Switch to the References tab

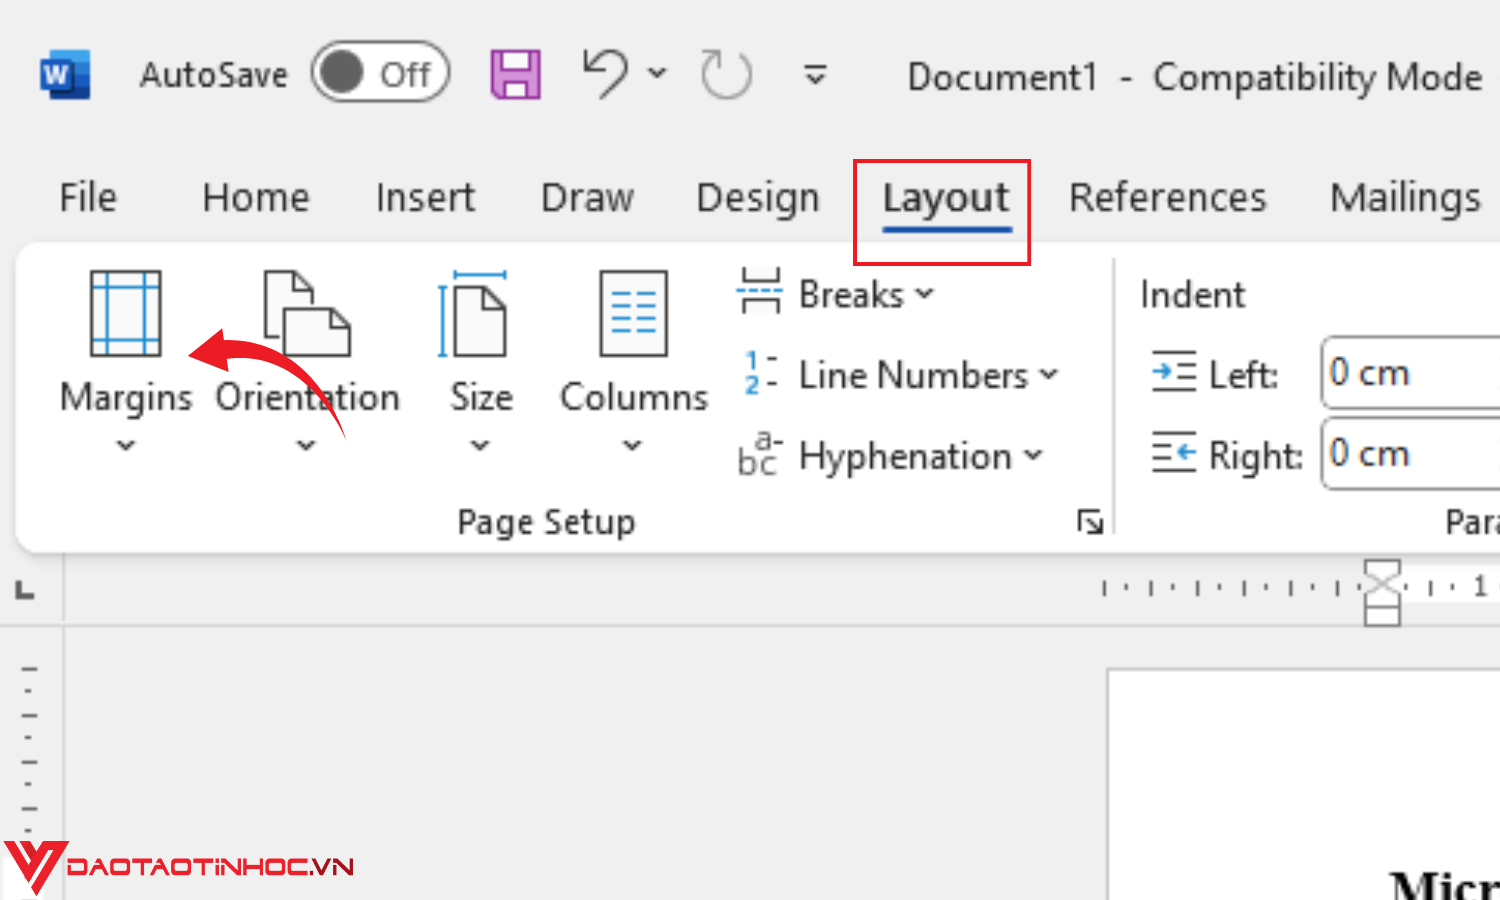1168,198
